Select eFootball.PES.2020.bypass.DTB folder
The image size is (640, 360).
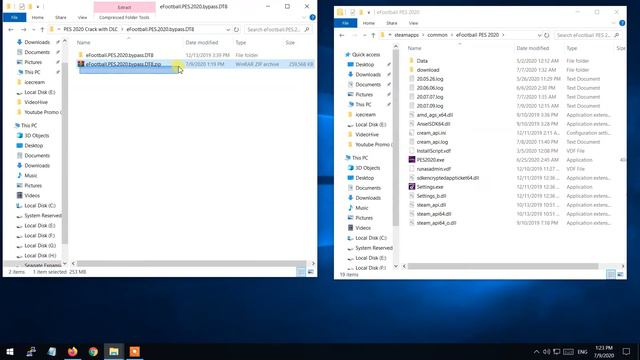coord(119,55)
